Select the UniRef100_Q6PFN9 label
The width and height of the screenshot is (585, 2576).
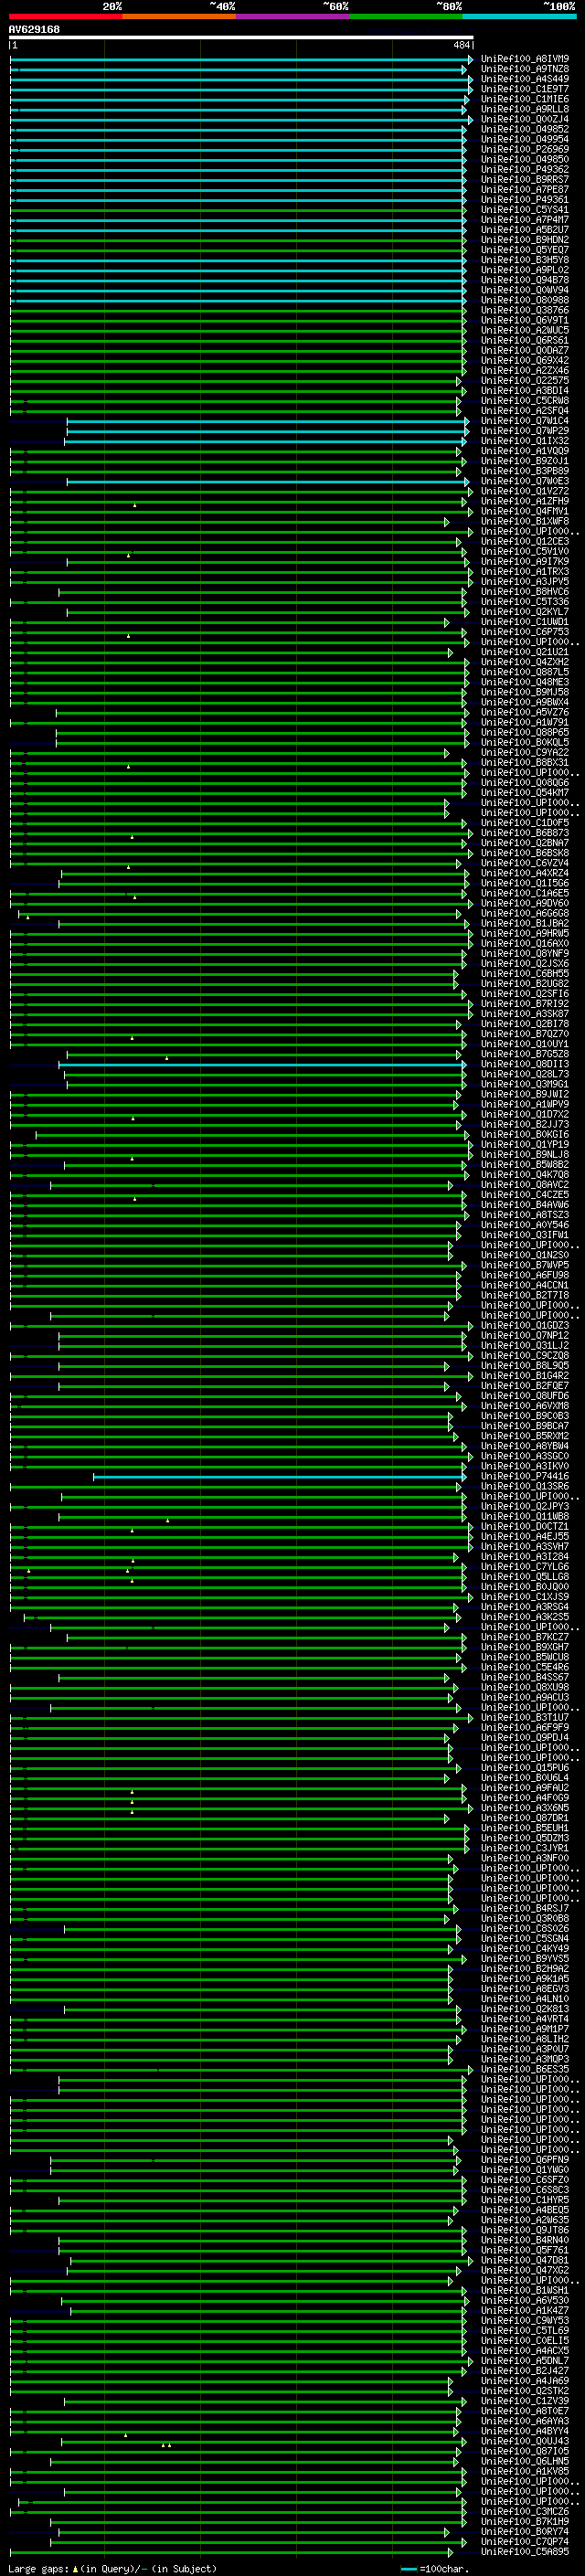(525, 2159)
